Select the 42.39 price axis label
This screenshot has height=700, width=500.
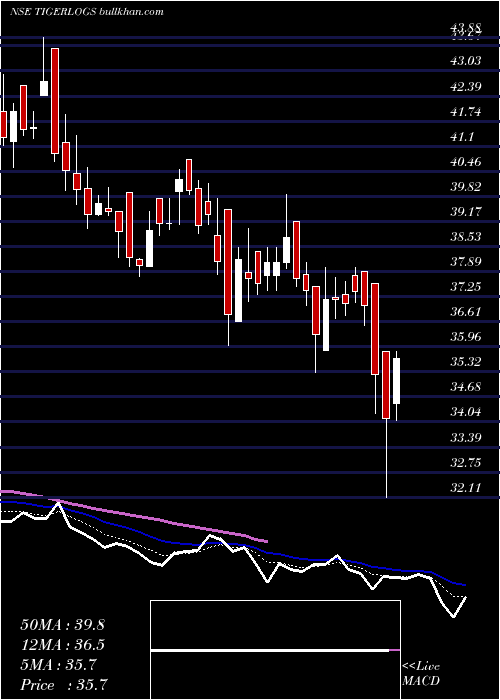pos(466,86)
